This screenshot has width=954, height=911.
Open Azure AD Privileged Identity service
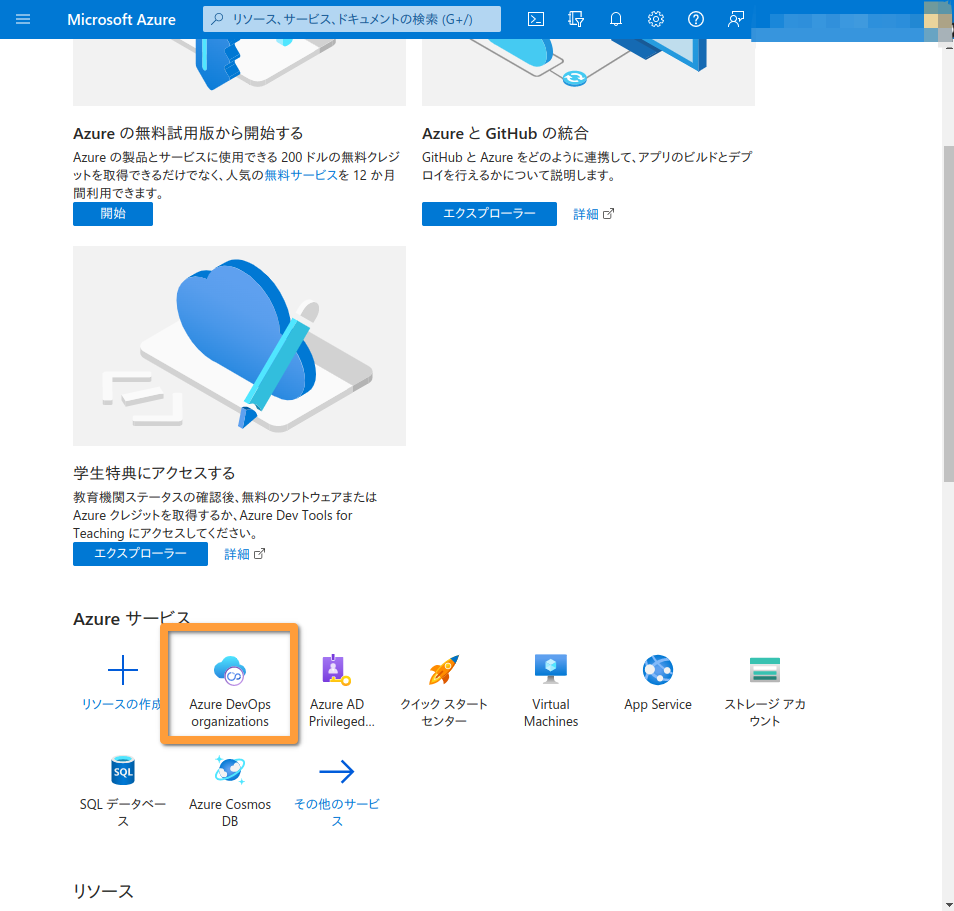pyautogui.click(x=336, y=685)
